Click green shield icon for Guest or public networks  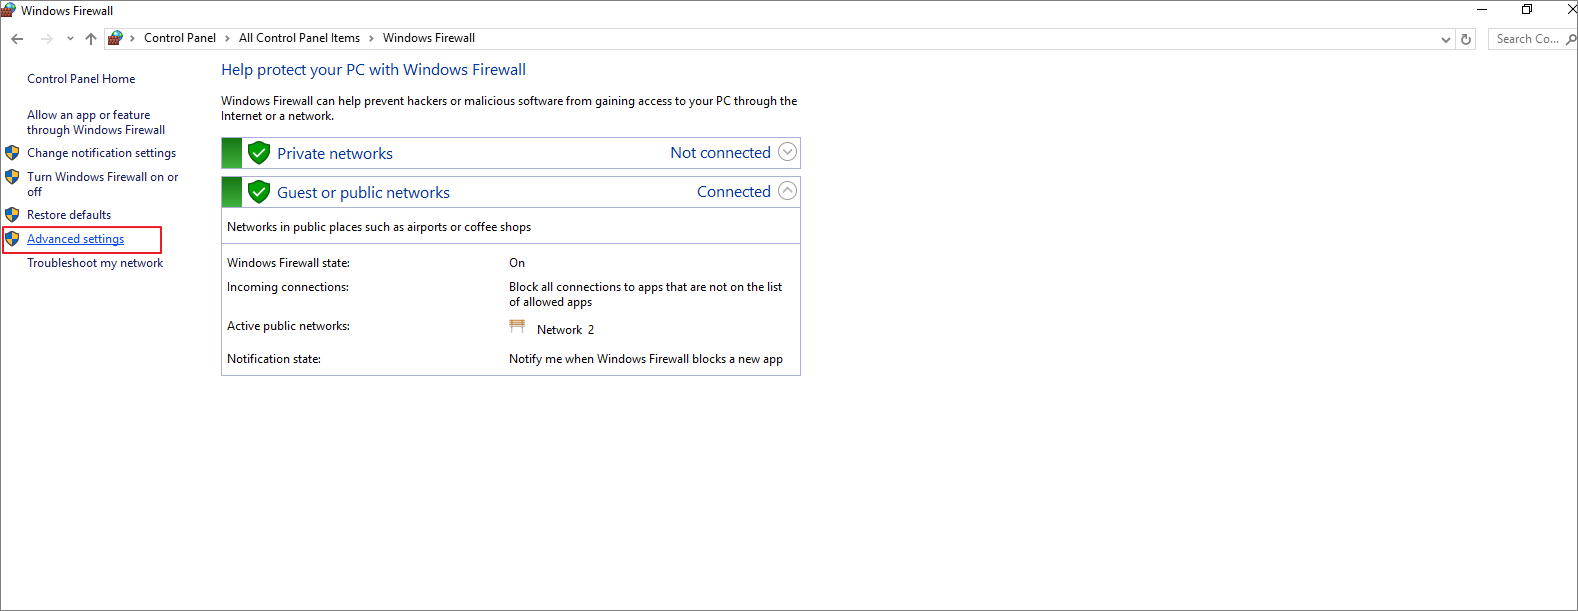tap(259, 192)
